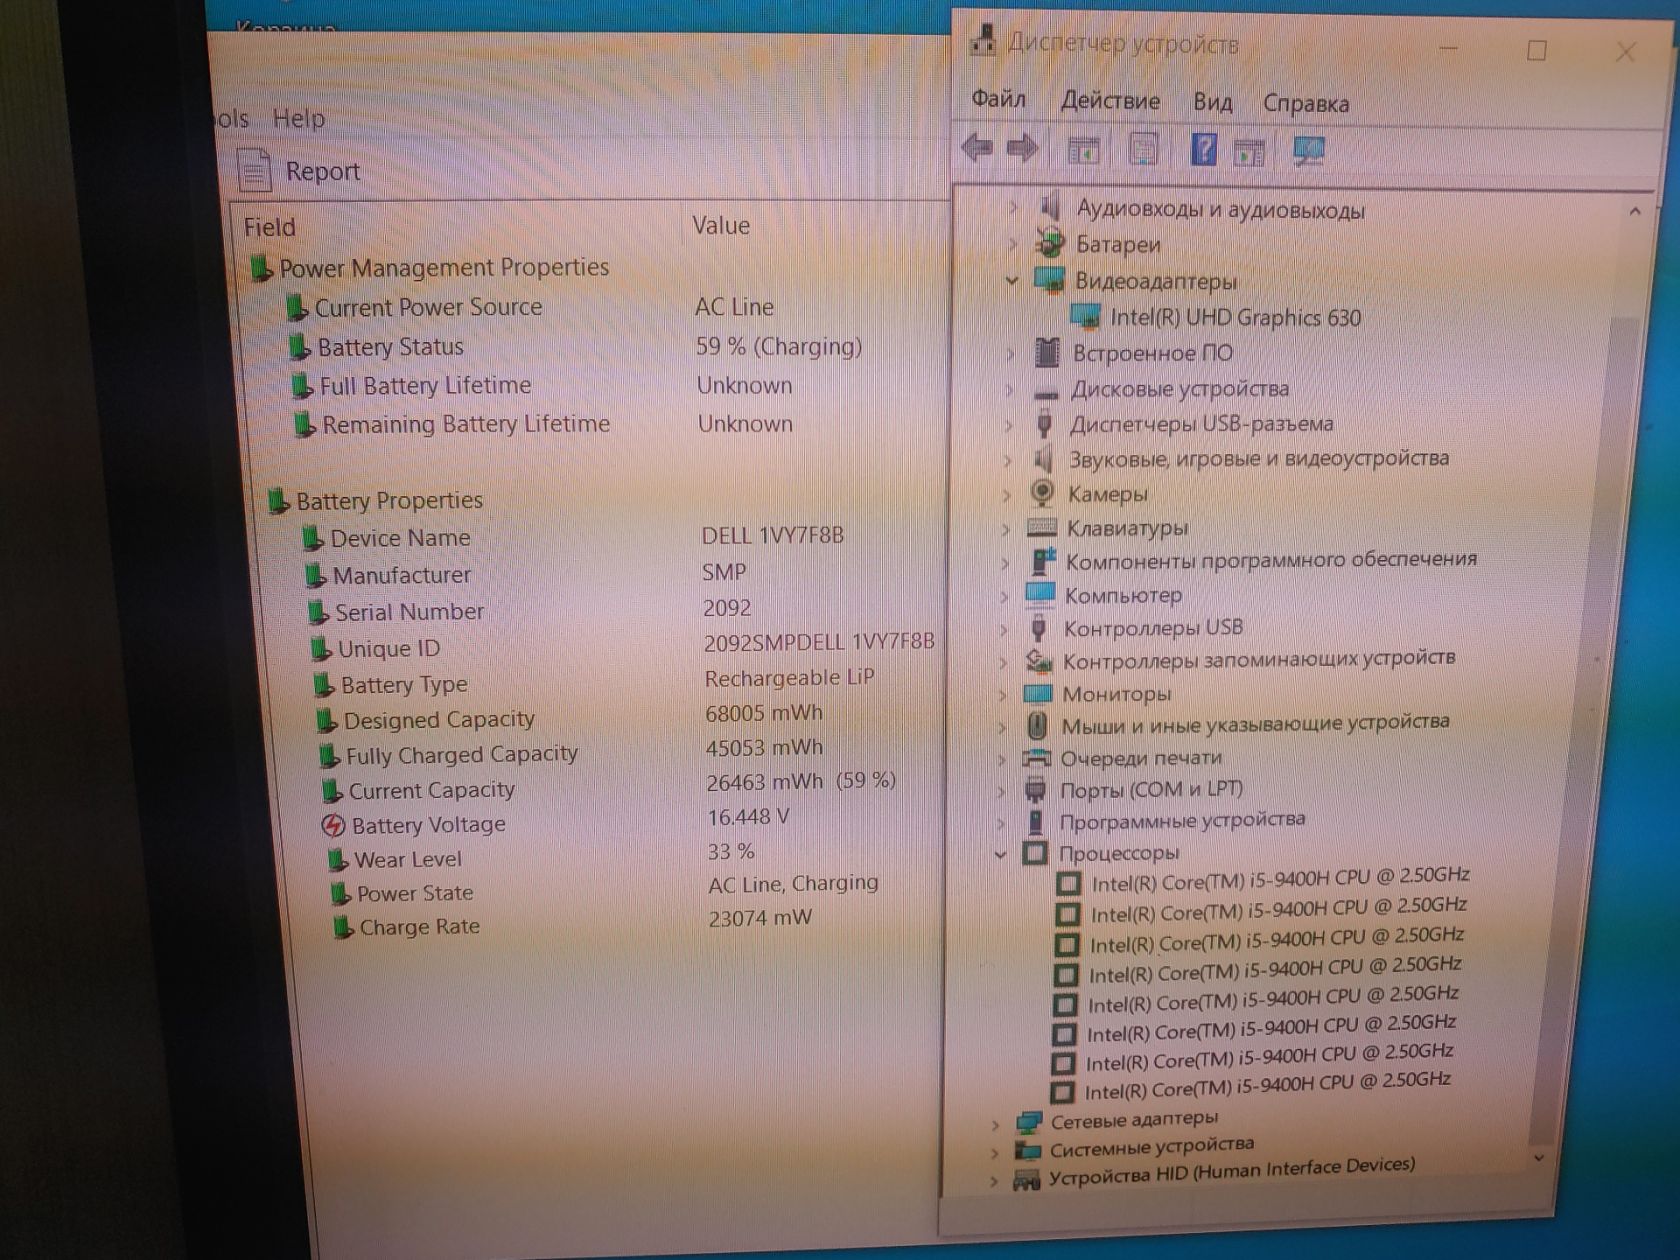Open the Help menu in battery window

pos(299,118)
